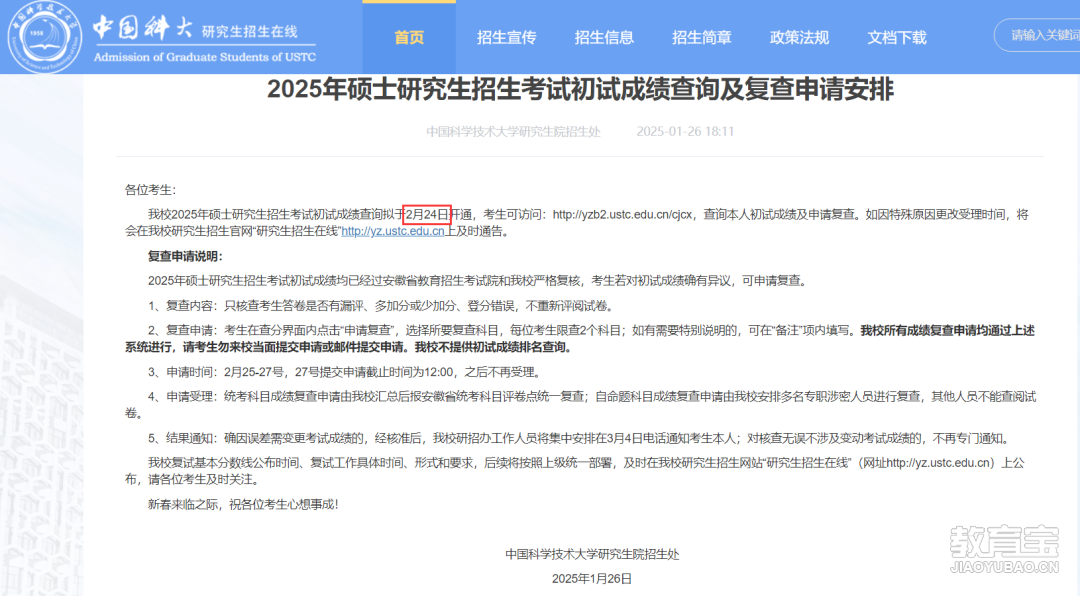This screenshot has width=1080, height=596.
Task: Focus the keyword search input box
Action: pyautogui.click(x=1037, y=35)
